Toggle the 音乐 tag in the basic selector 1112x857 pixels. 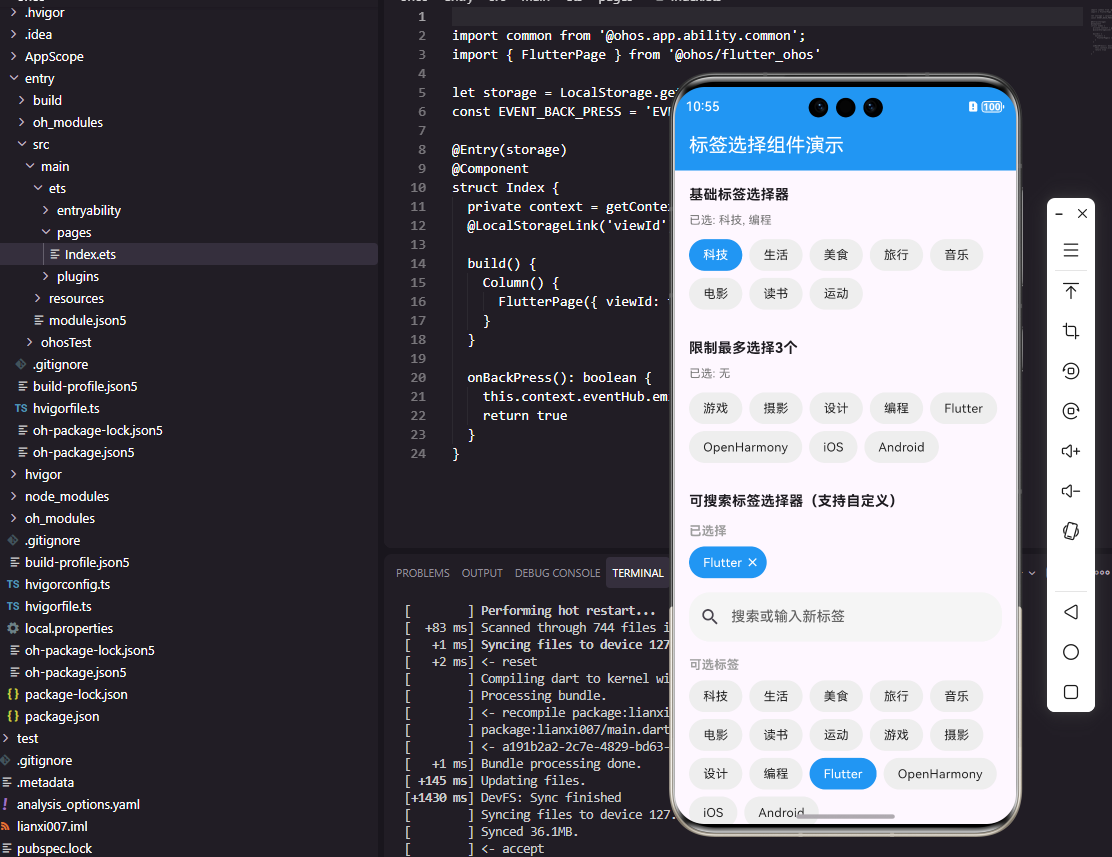957,255
